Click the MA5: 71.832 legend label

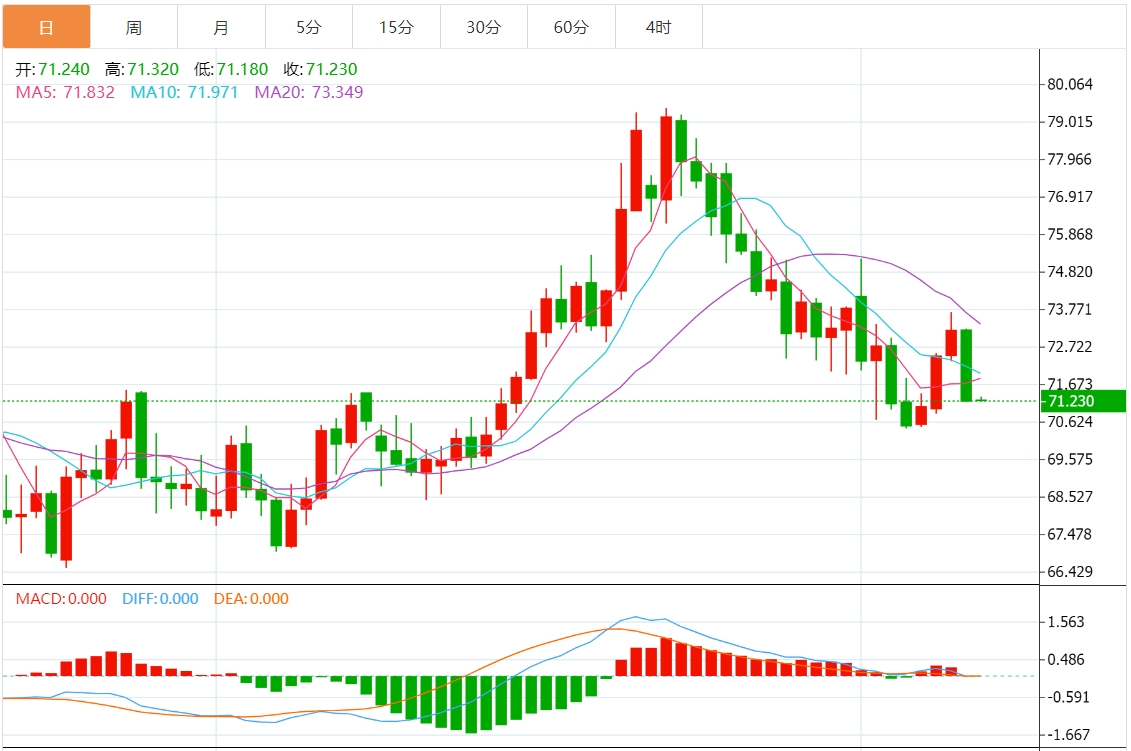click(65, 92)
